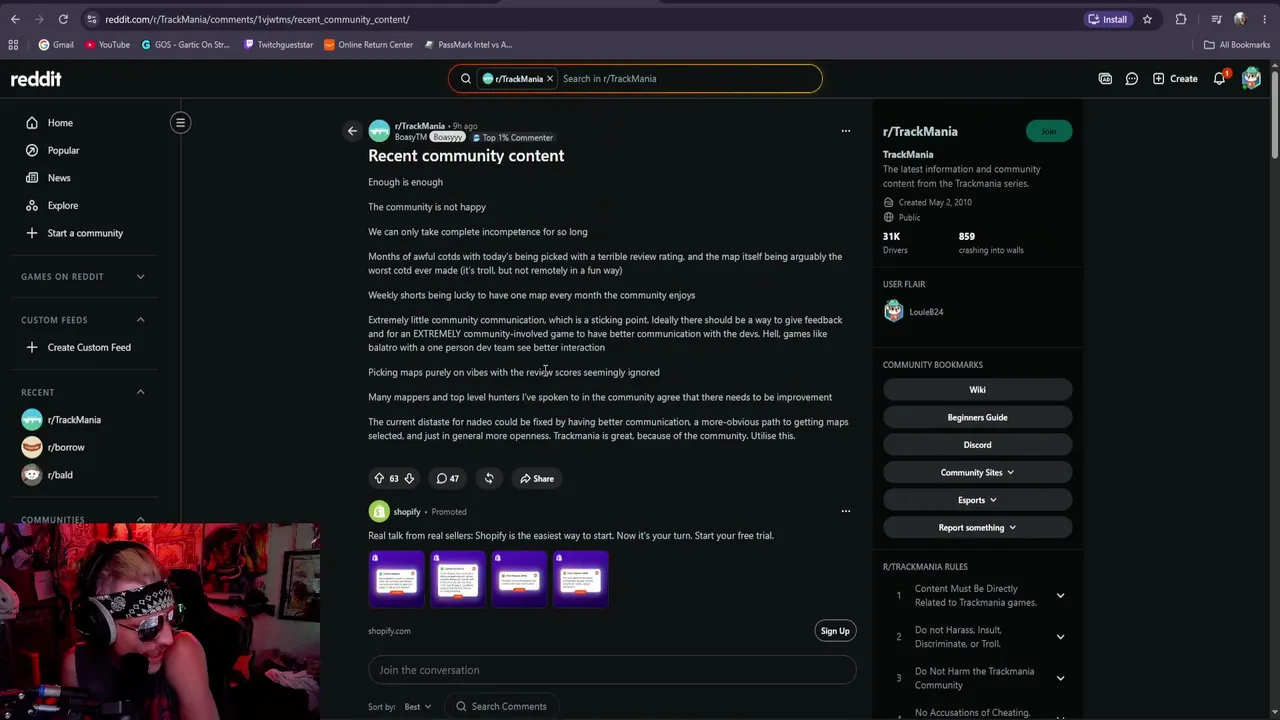
Task: Collapse the left navigation sidebar
Action: coord(180,123)
